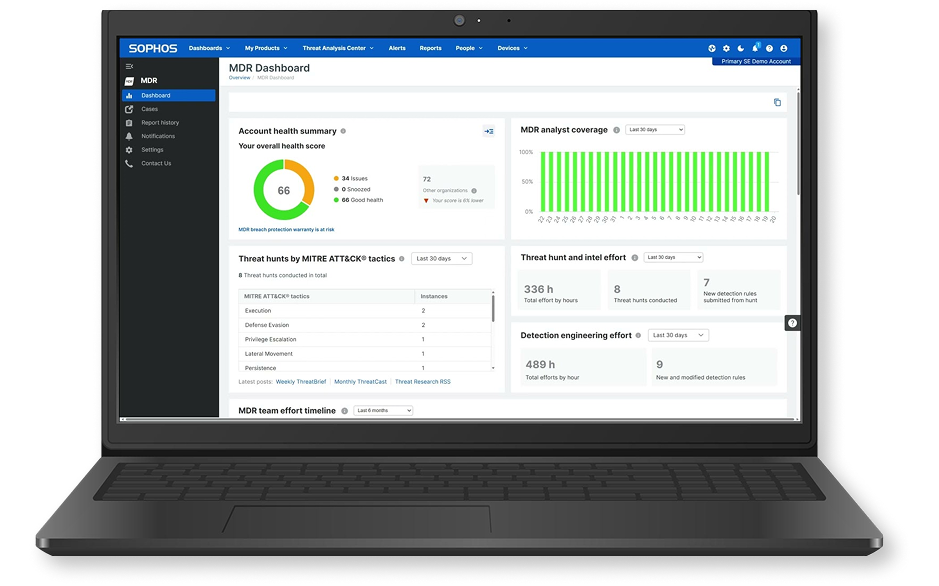Image resolution: width=939 pixels, height=586 pixels.
Task: Collapse the left sidebar menu icon
Action: [x=129, y=66]
